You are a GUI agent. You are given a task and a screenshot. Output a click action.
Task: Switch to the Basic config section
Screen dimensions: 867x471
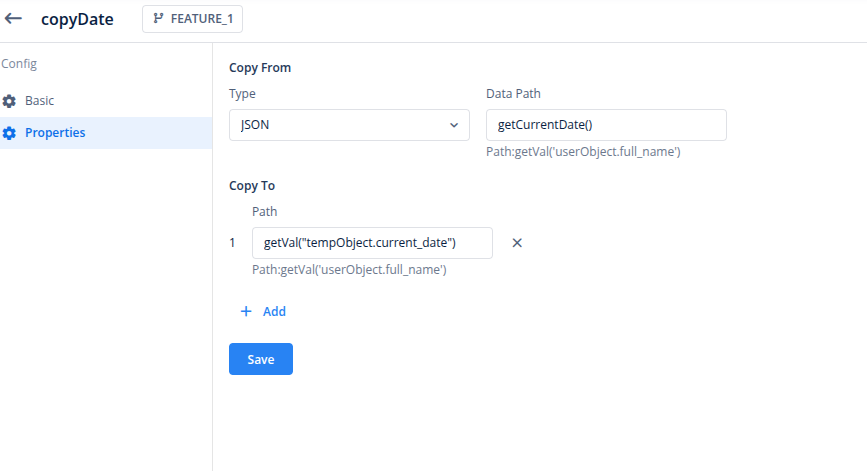[x=40, y=101]
